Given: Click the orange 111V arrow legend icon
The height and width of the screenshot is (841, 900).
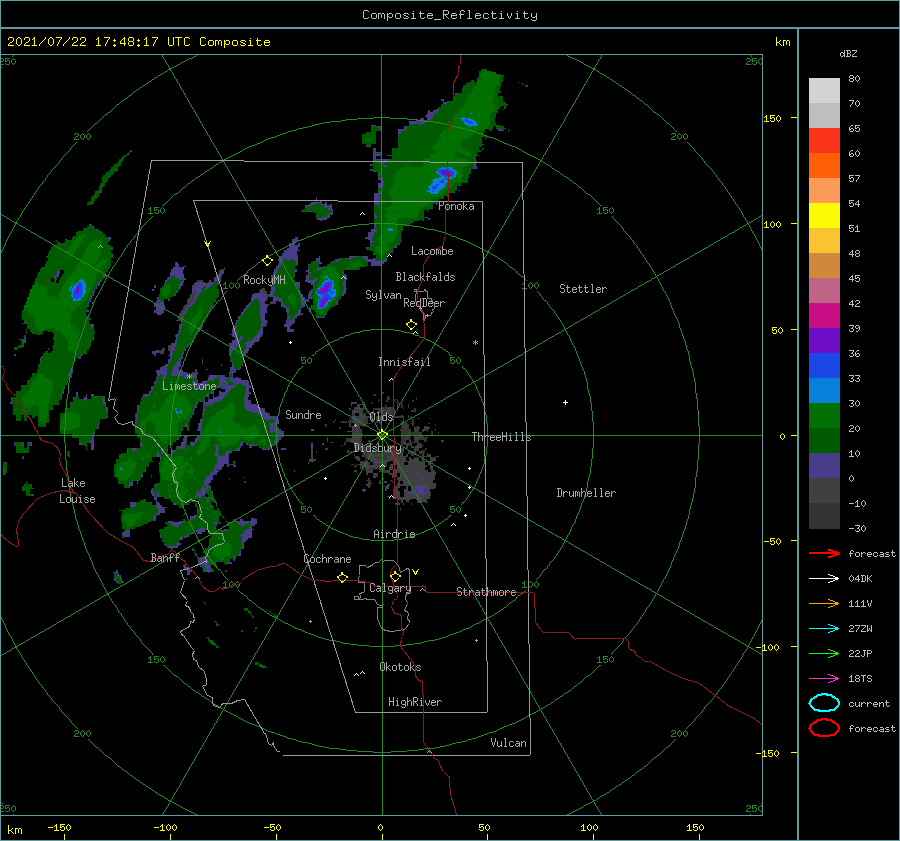Looking at the screenshot, I should [824, 603].
